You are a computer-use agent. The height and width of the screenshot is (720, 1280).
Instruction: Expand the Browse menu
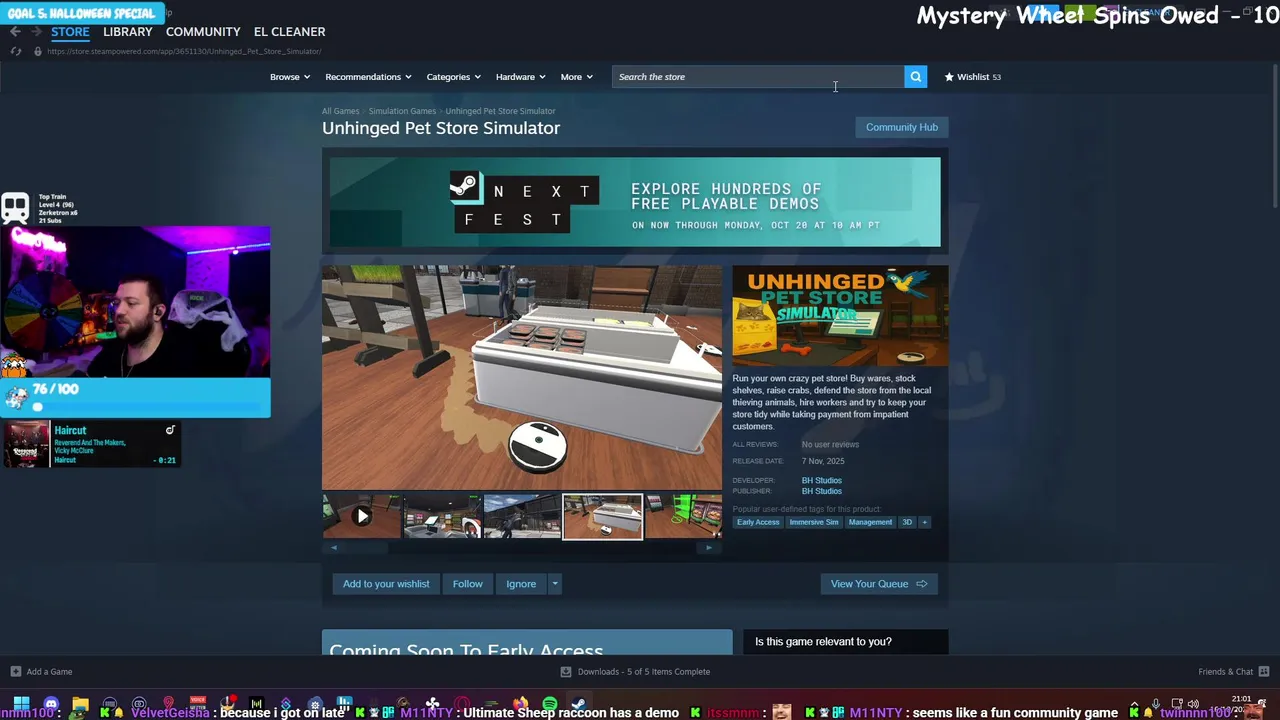[x=290, y=77]
